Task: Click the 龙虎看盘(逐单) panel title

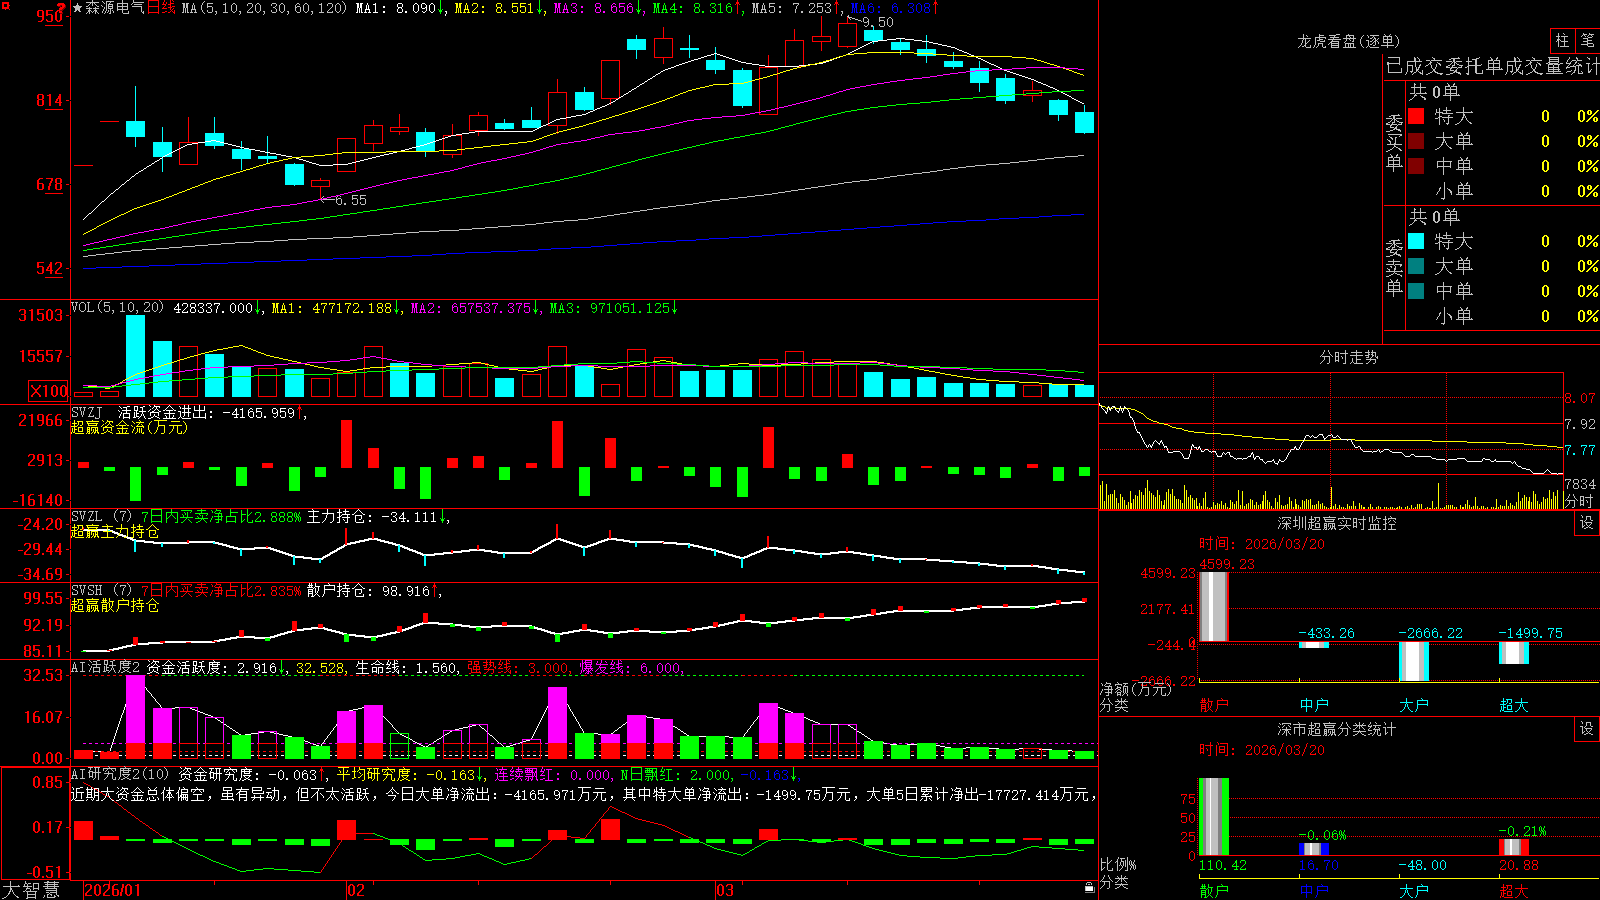Action: pos(1348,41)
